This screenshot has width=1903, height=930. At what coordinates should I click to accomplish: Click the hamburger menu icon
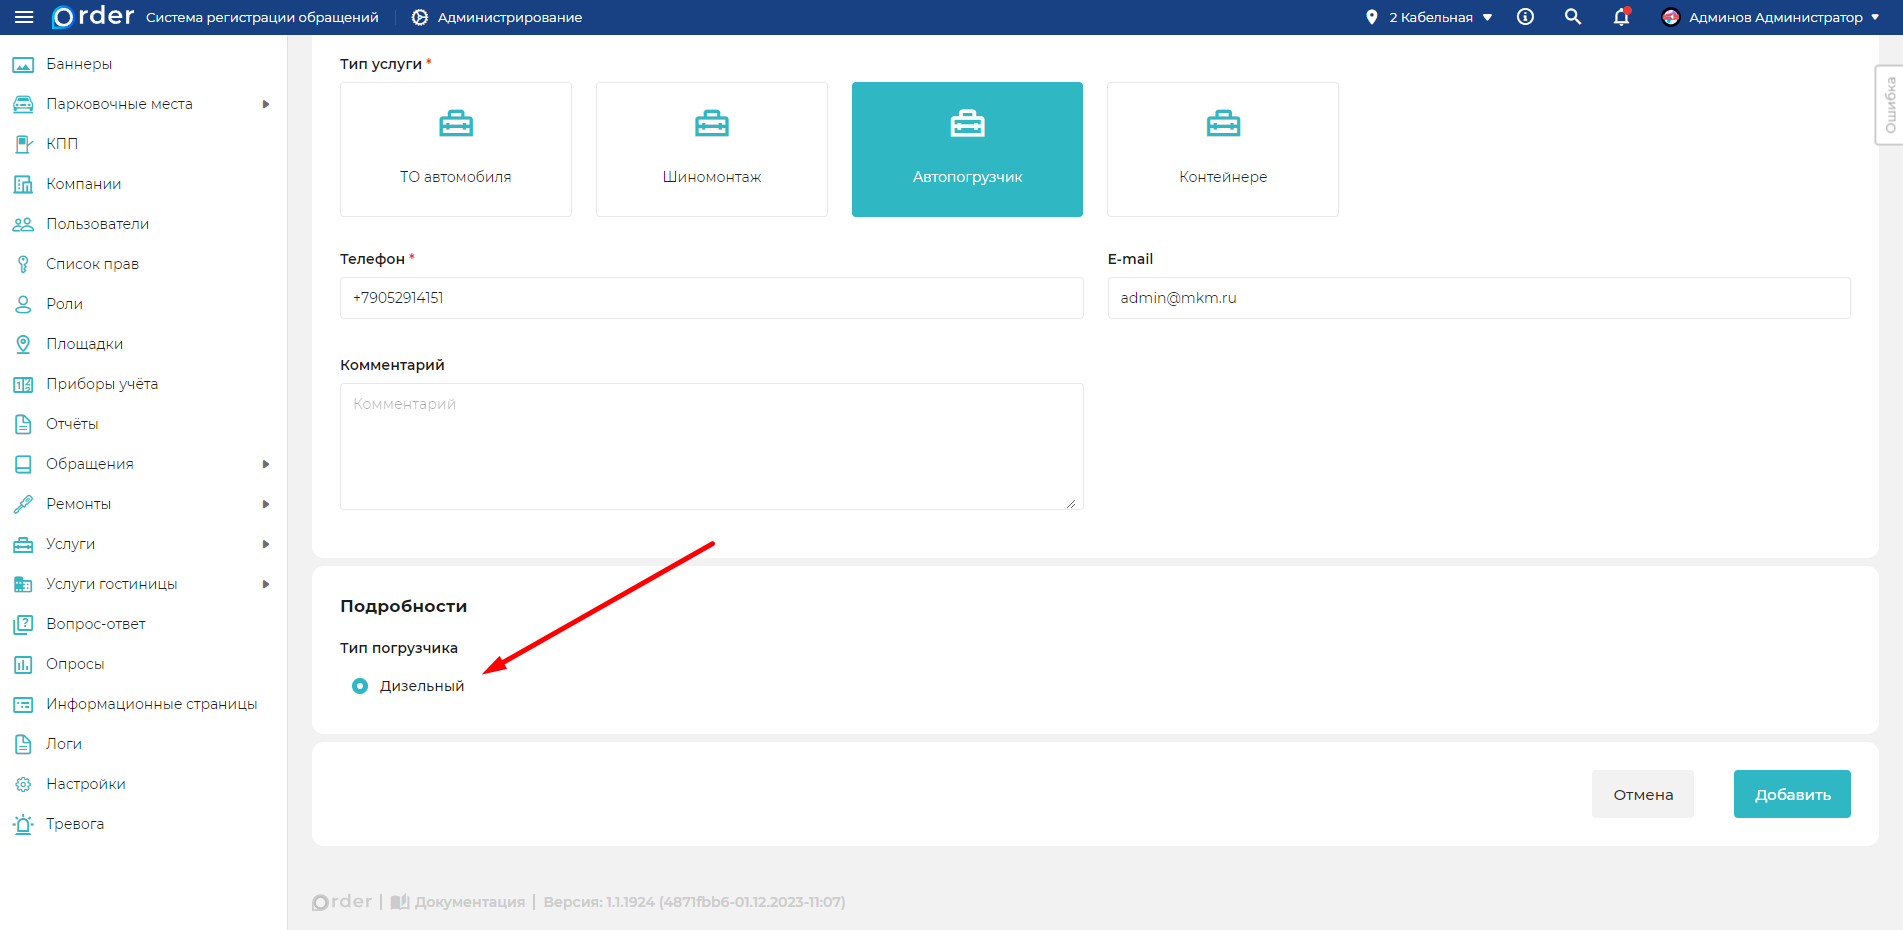[24, 17]
